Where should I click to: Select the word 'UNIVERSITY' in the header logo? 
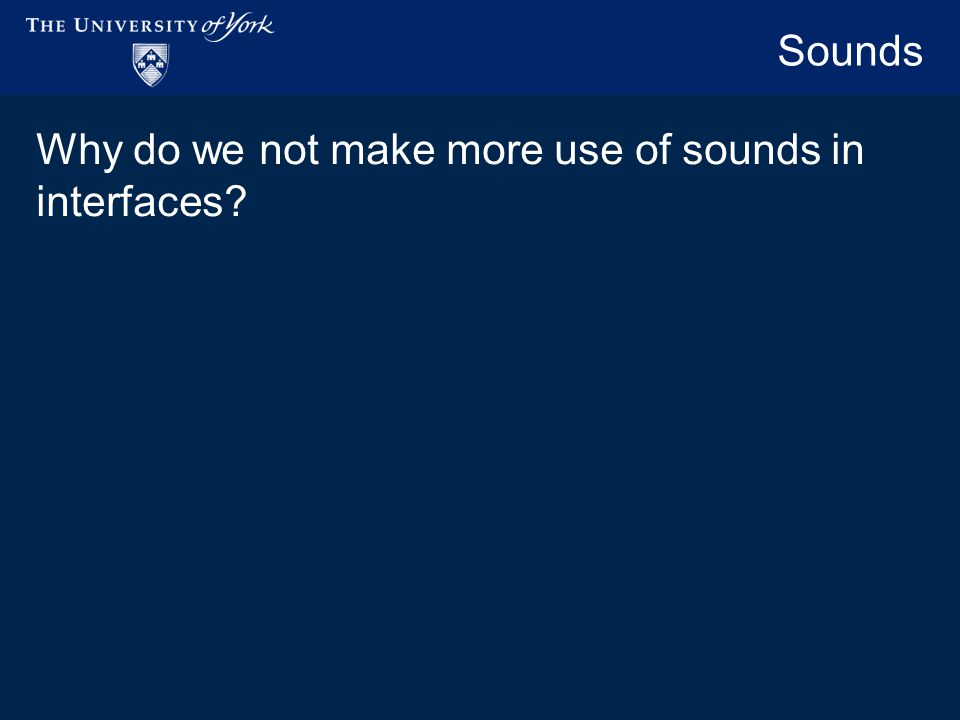[135, 26]
